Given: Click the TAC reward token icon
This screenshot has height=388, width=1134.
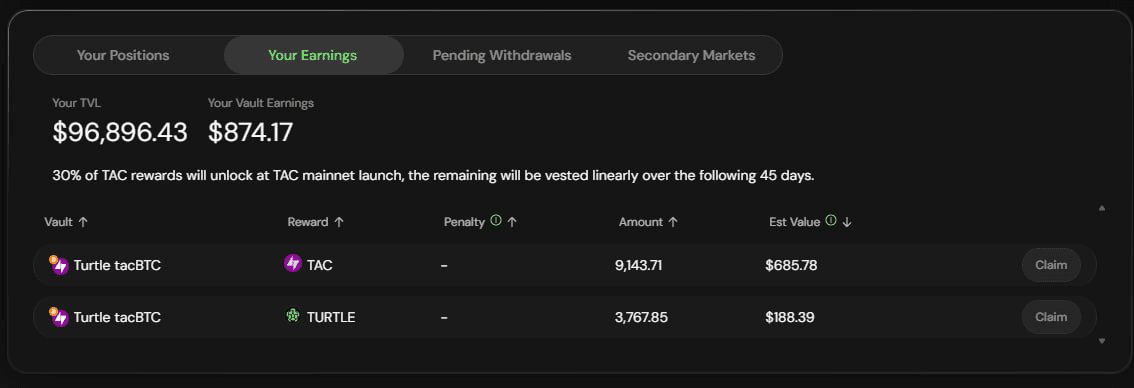Looking at the screenshot, I should point(293,263).
